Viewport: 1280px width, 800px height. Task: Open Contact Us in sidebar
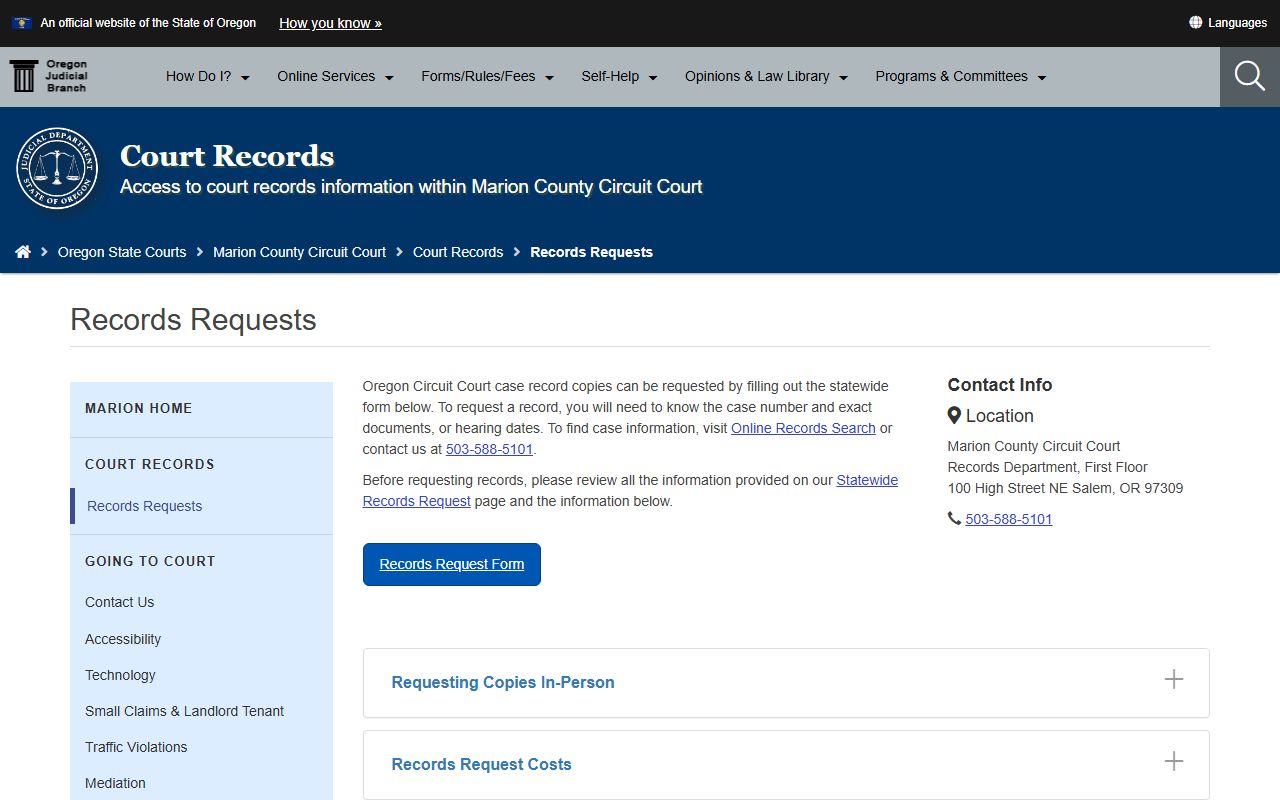(x=119, y=602)
